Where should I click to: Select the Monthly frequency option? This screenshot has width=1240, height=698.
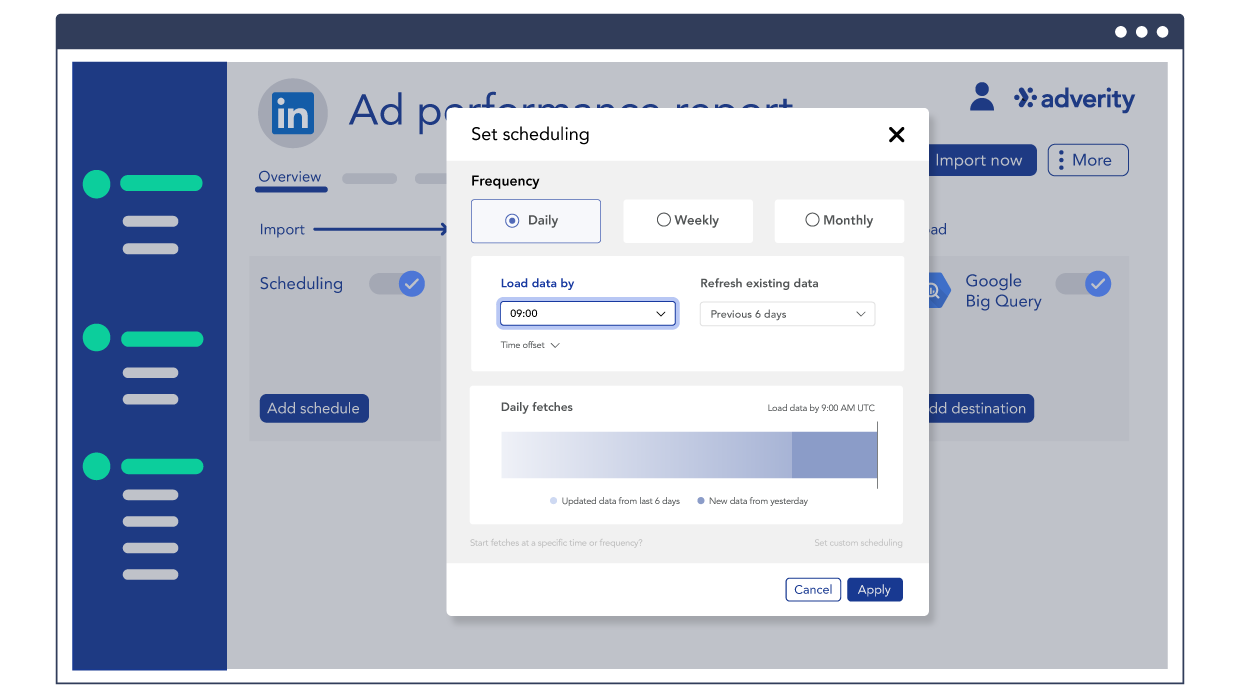[x=838, y=221]
